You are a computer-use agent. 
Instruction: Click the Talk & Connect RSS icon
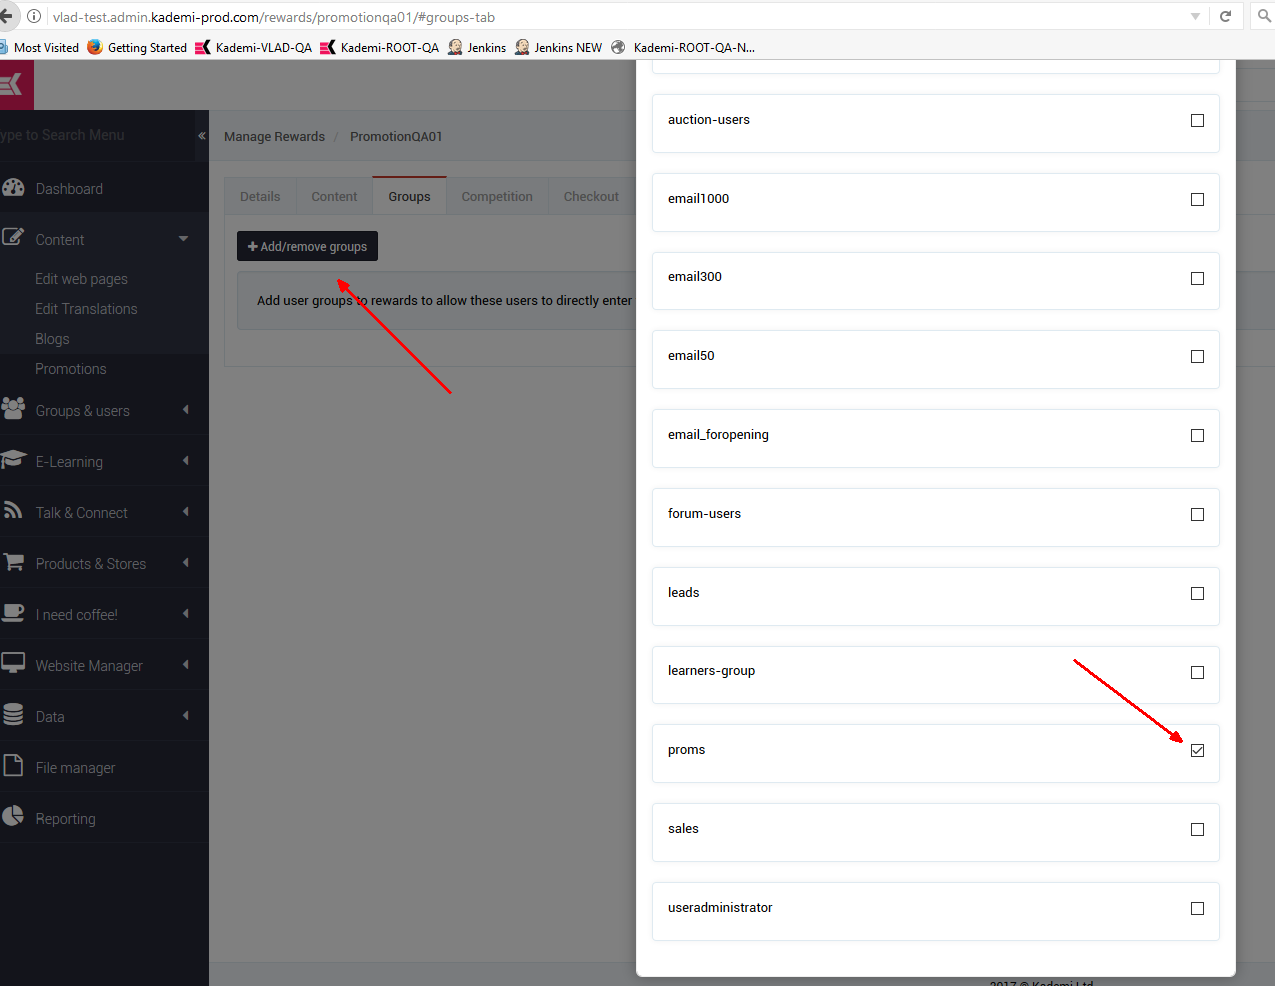tap(13, 511)
